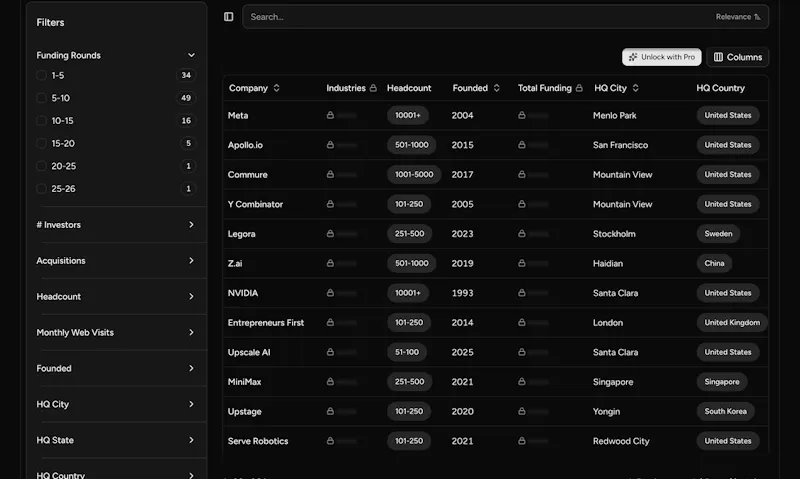Click Industries lock icon in Apollo.io row
800x479 pixels.
(330, 145)
